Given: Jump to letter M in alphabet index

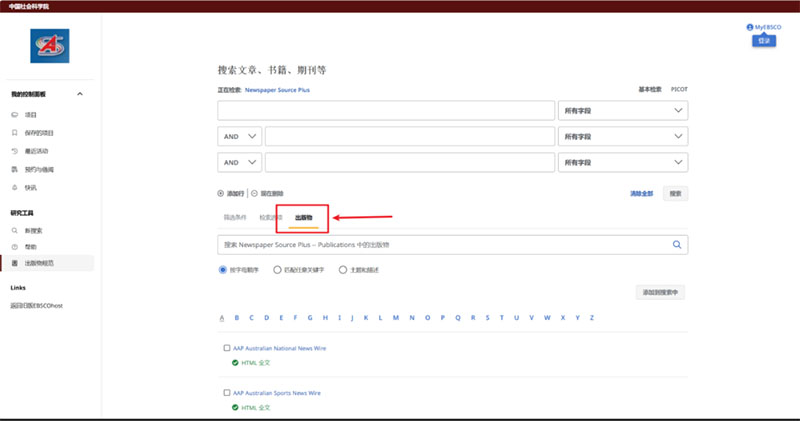Looking at the screenshot, I should (x=396, y=318).
